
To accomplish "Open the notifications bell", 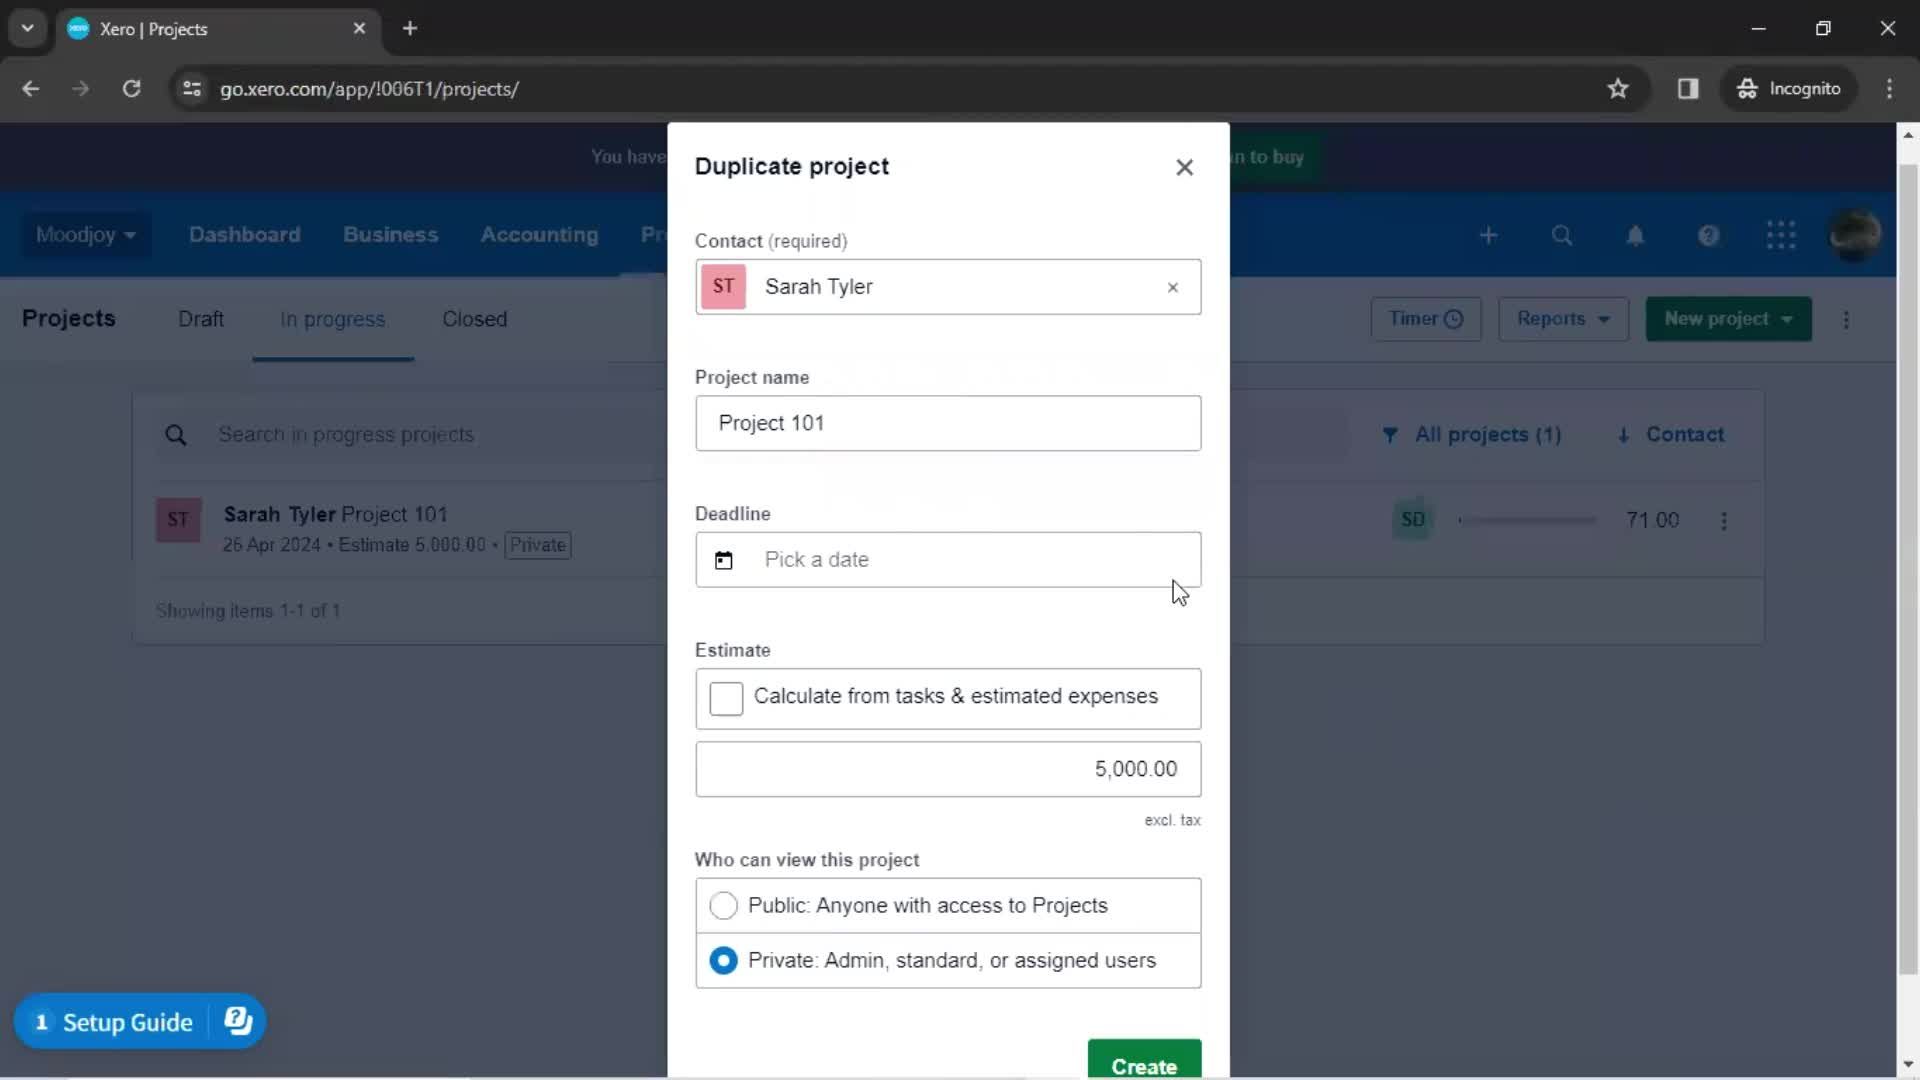I will tap(1635, 235).
